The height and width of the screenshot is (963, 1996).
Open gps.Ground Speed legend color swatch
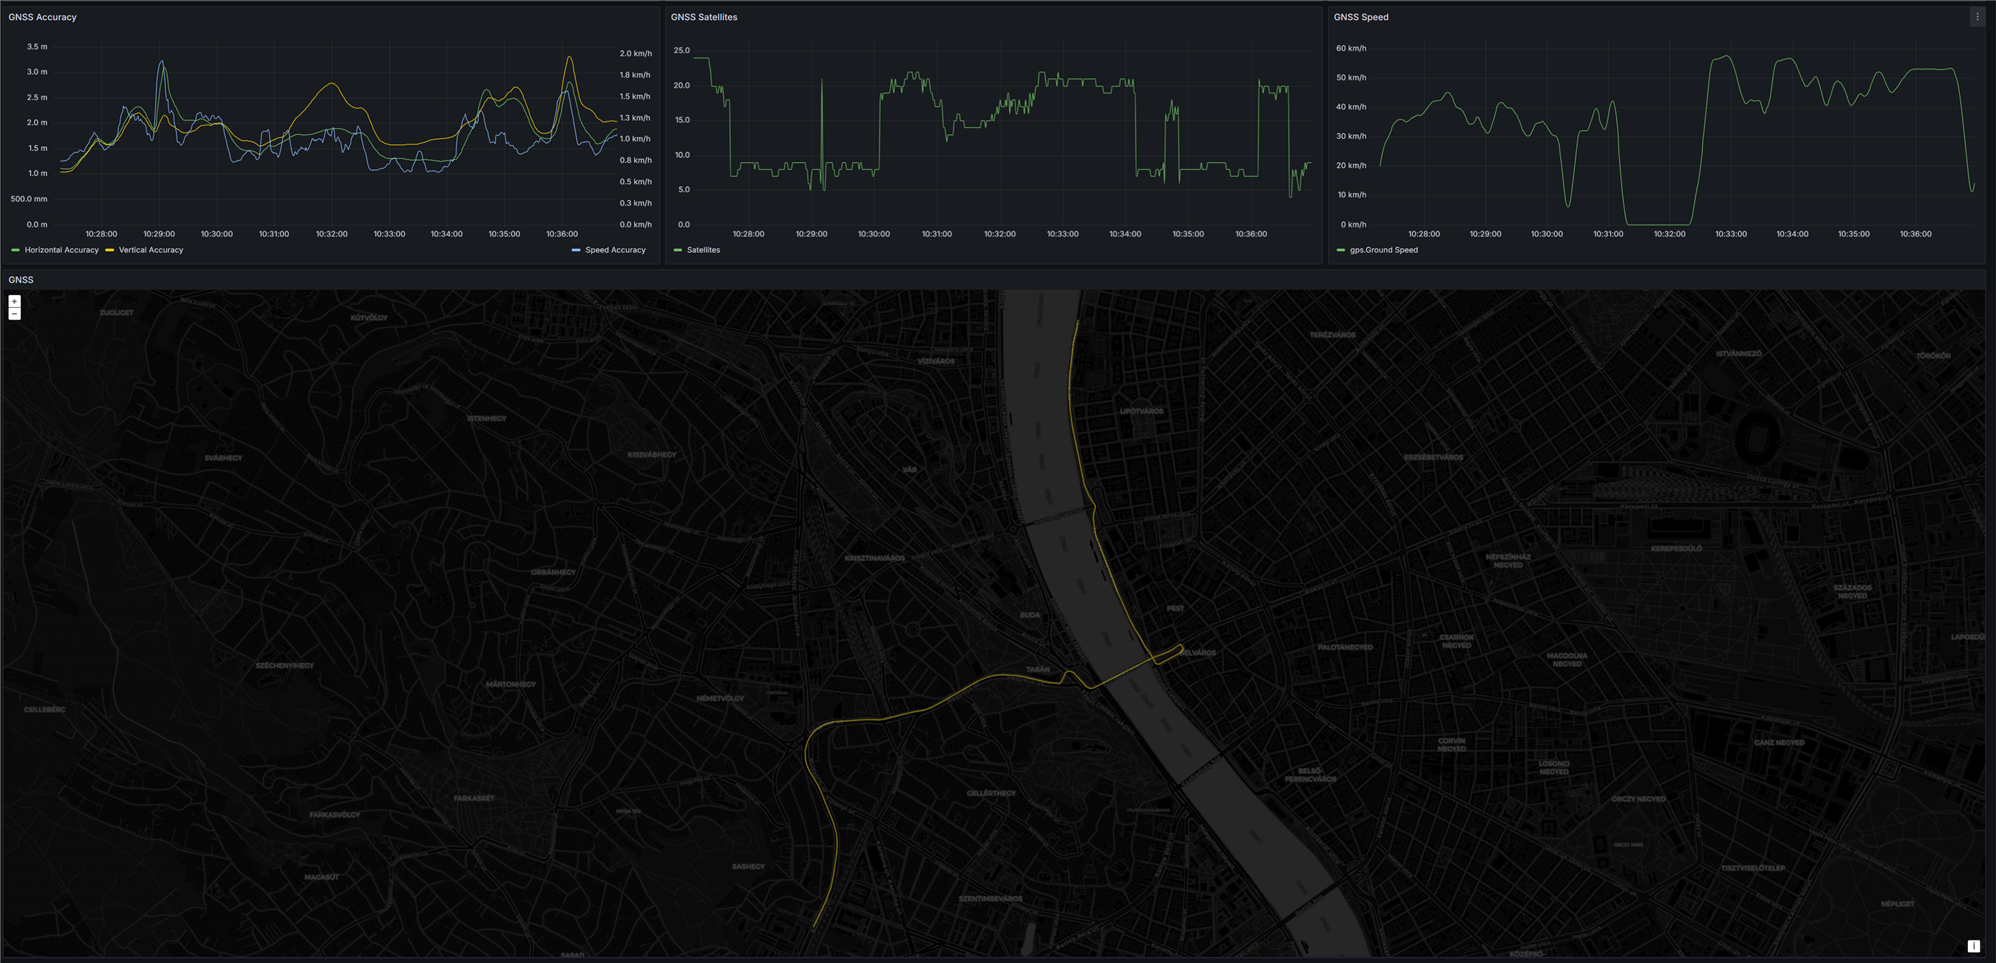tap(1340, 250)
